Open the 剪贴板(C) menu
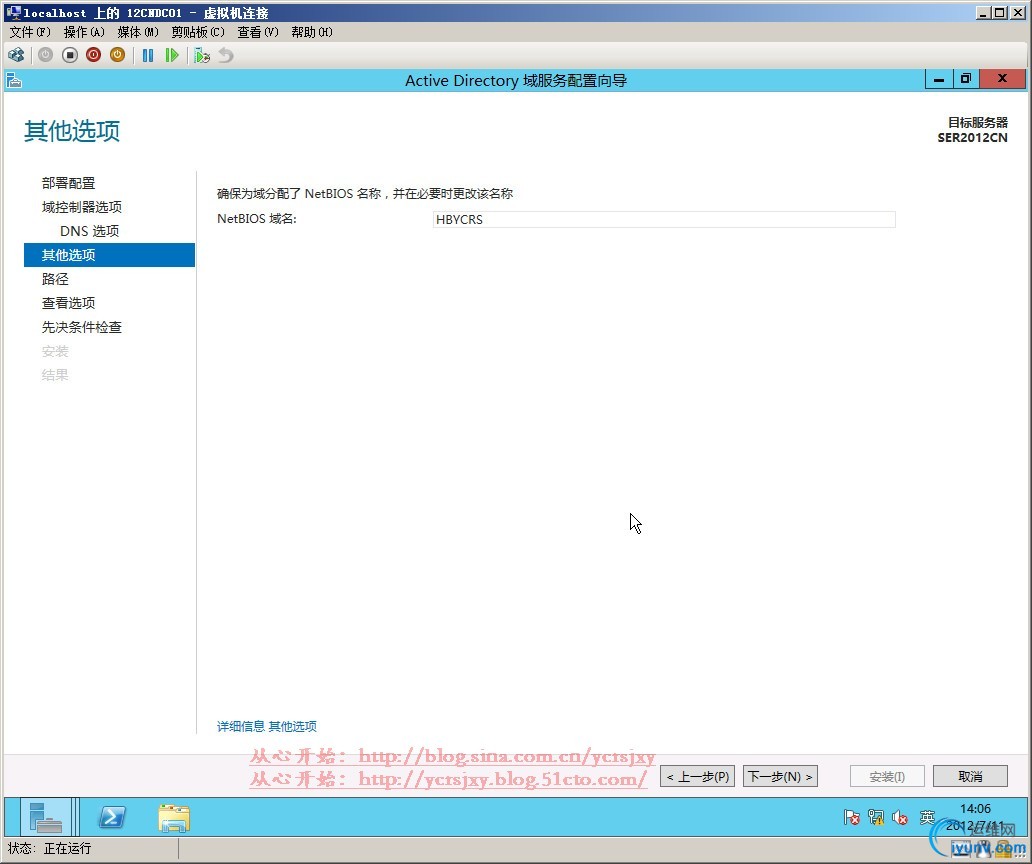 (197, 32)
